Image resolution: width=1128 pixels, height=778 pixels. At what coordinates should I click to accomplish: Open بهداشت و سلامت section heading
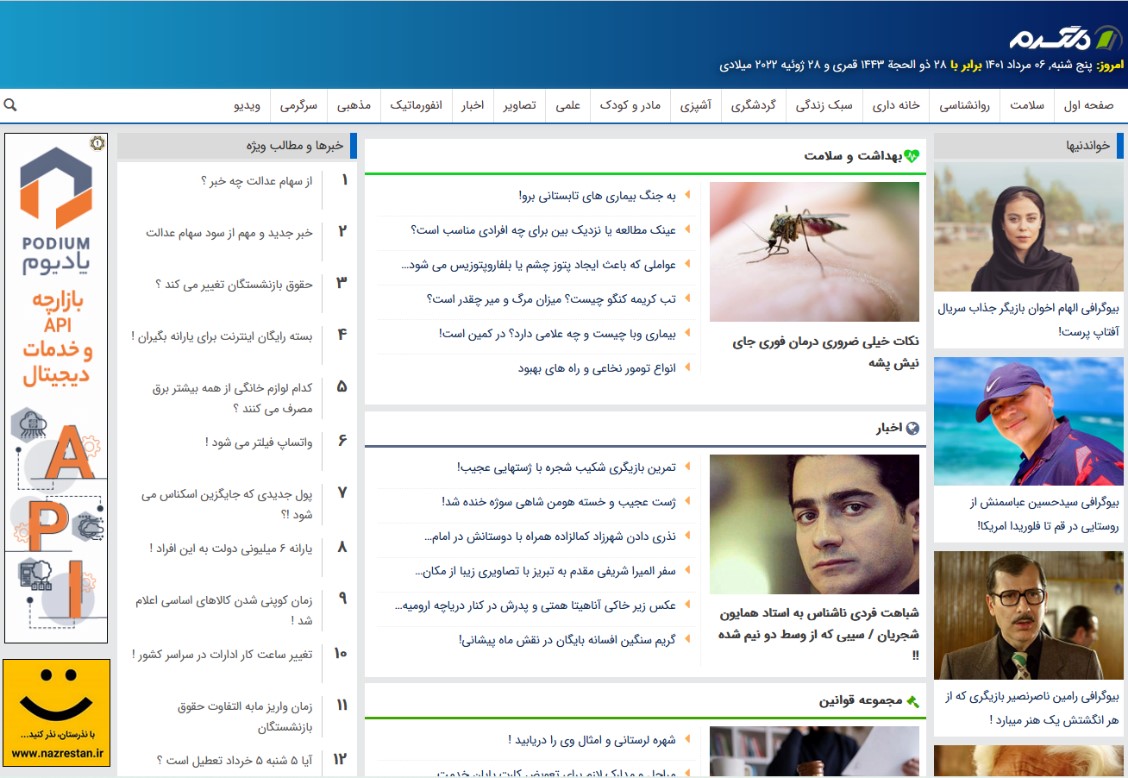tap(852, 155)
